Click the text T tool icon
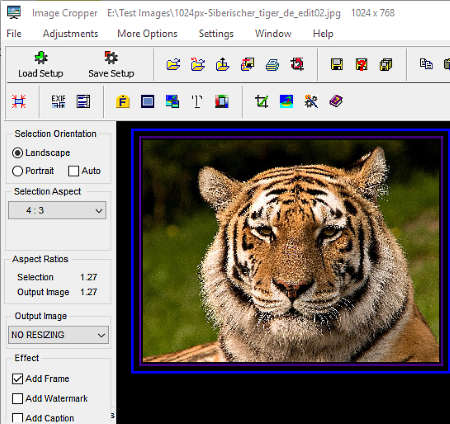Image resolution: width=450 pixels, height=424 pixels. coord(197,101)
